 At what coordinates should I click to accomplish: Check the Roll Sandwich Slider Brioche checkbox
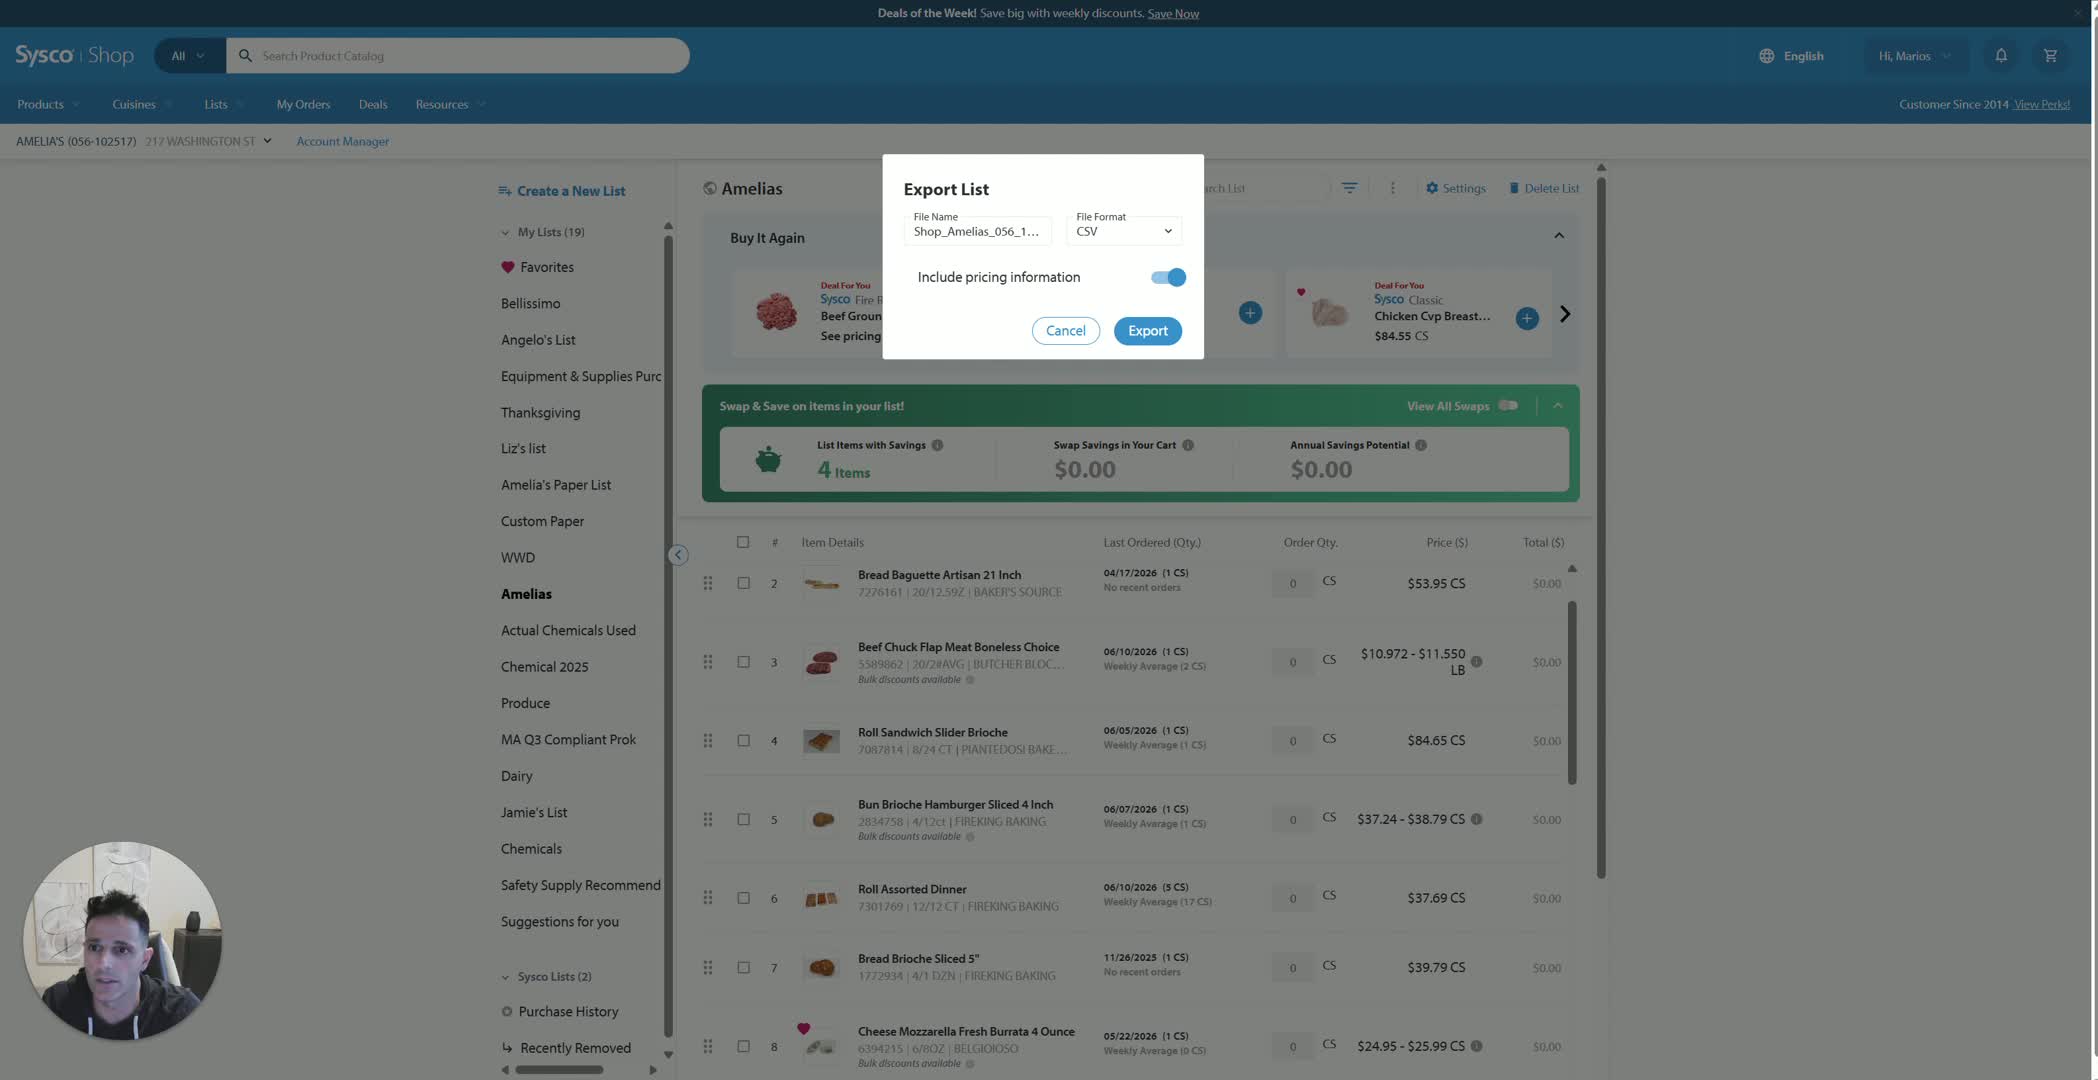tap(743, 741)
